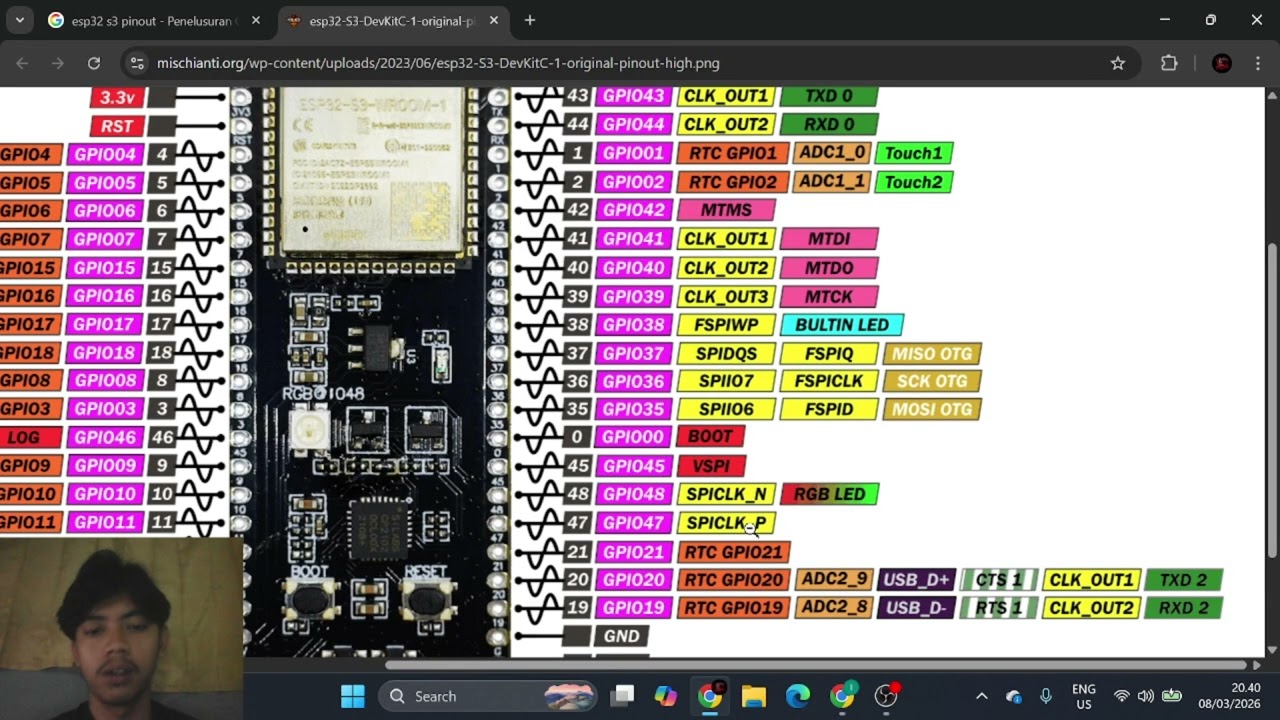This screenshot has width=1280, height=720.
Task: Open File Explorer from the taskbar
Action: 754,696
